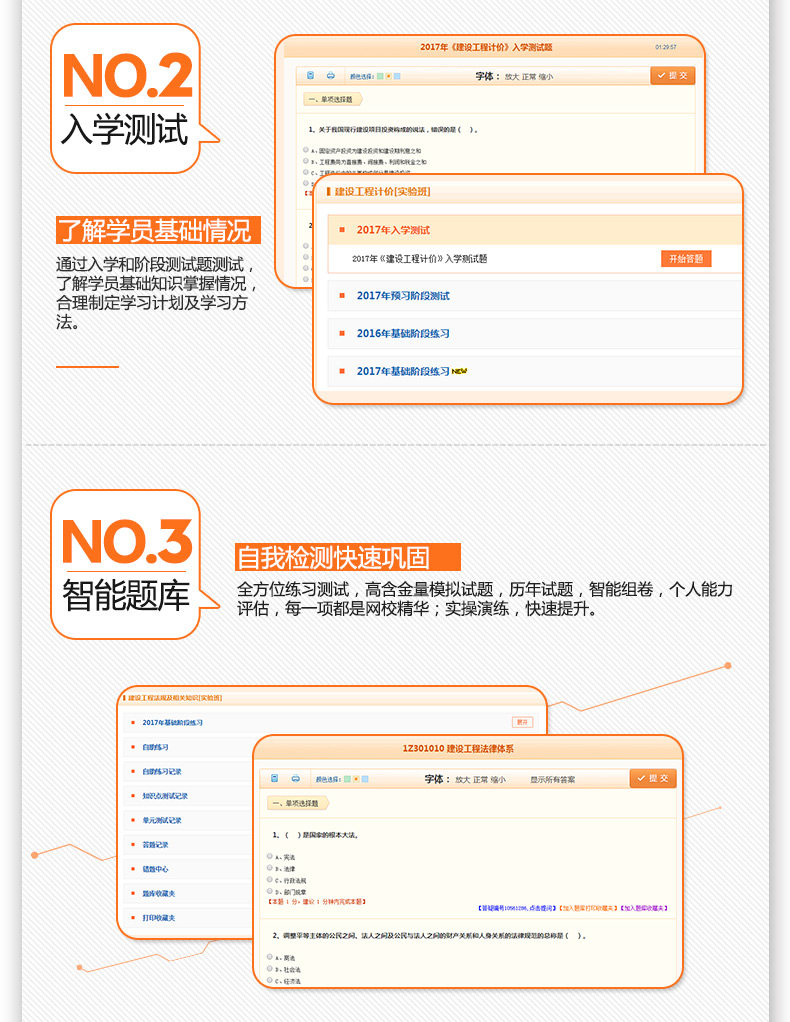Viewport: 790px width, 1022px height.
Task: Open the 自测练习记录 menu item
Action: click(x=162, y=772)
